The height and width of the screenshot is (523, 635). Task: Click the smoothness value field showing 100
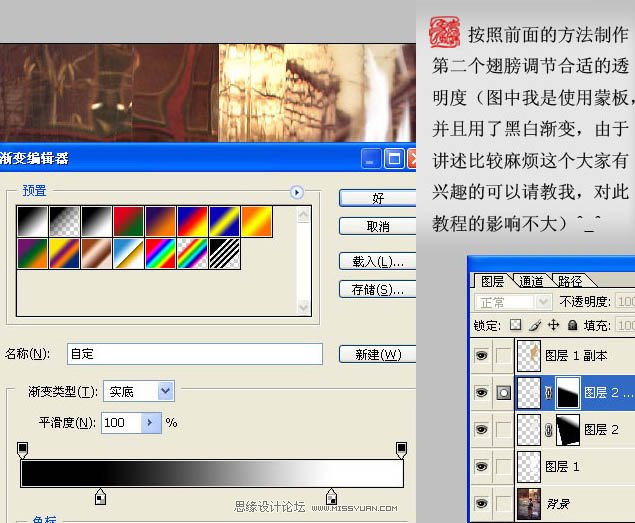tap(121, 423)
